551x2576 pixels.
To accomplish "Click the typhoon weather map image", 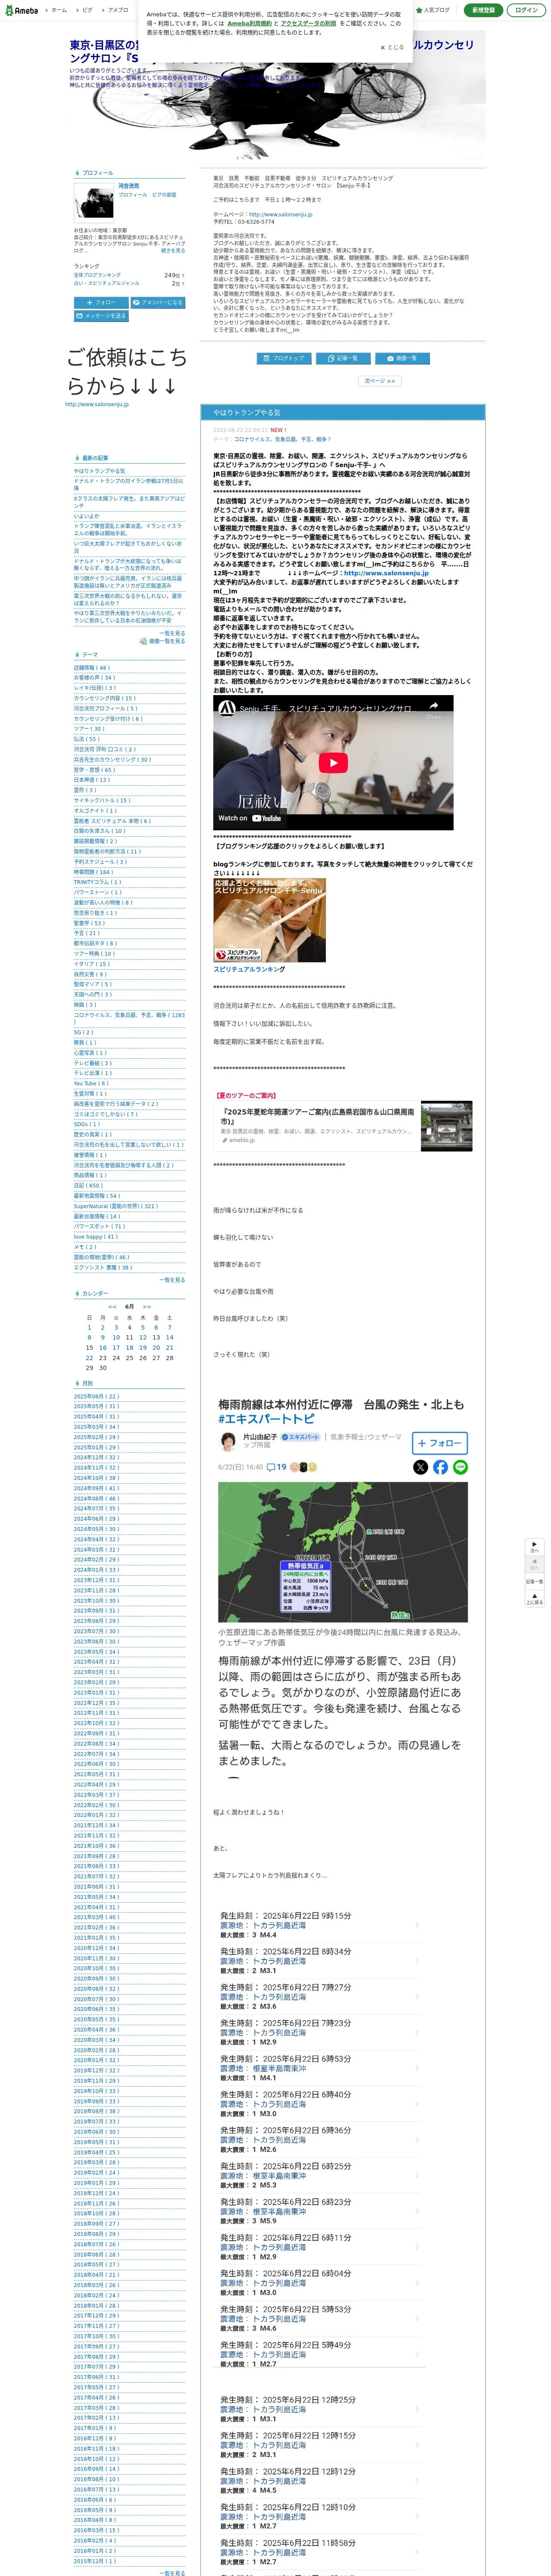I will [x=343, y=1552].
